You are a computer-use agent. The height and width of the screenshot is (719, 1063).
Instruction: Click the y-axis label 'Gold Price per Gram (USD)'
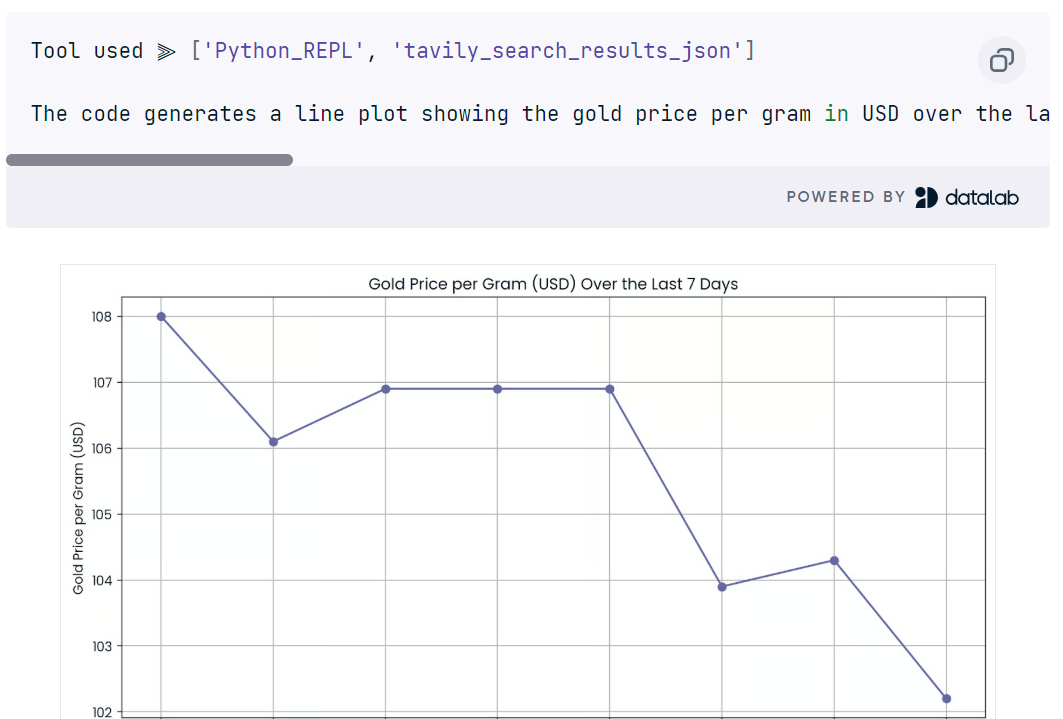79,504
